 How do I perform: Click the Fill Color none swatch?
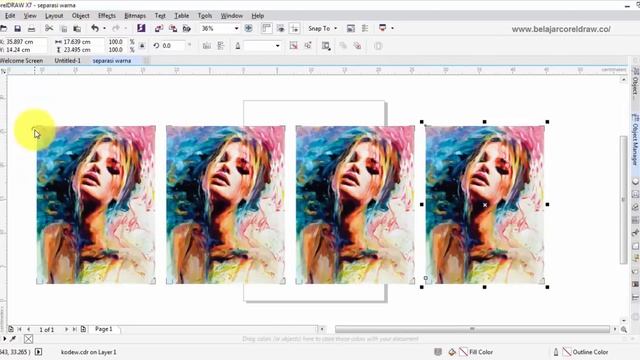pyautogui.click(x=463, y=352)
